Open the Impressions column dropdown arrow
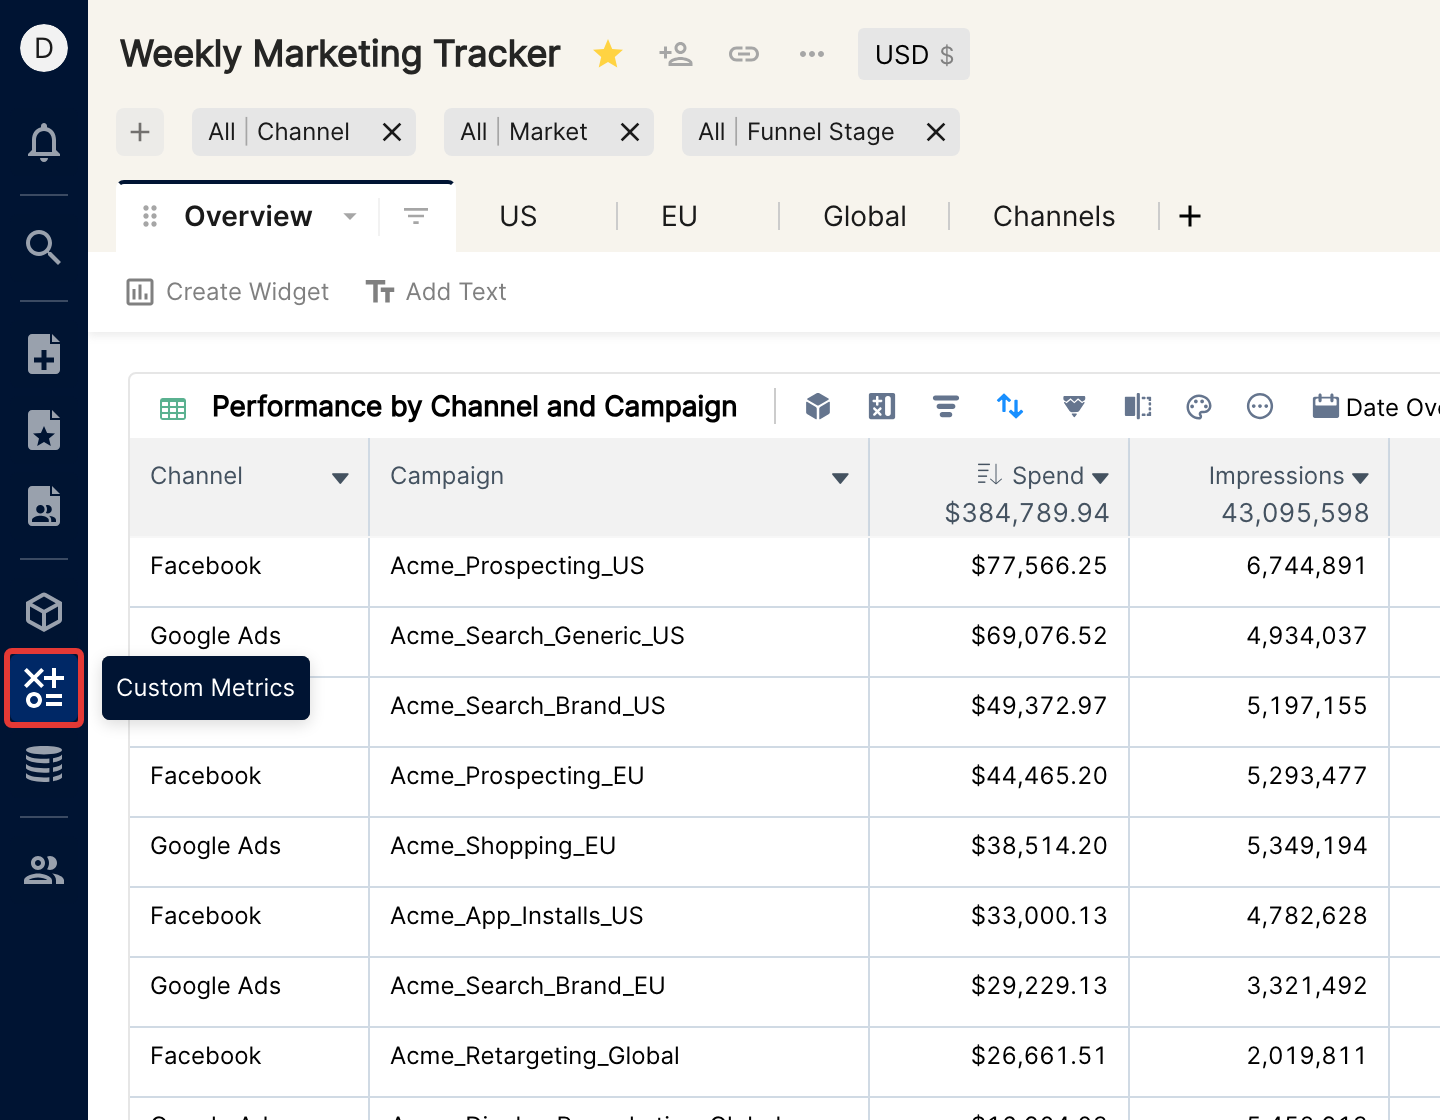The width and height of the screenshot is (1440, 1120). (x=1360, y=478)
